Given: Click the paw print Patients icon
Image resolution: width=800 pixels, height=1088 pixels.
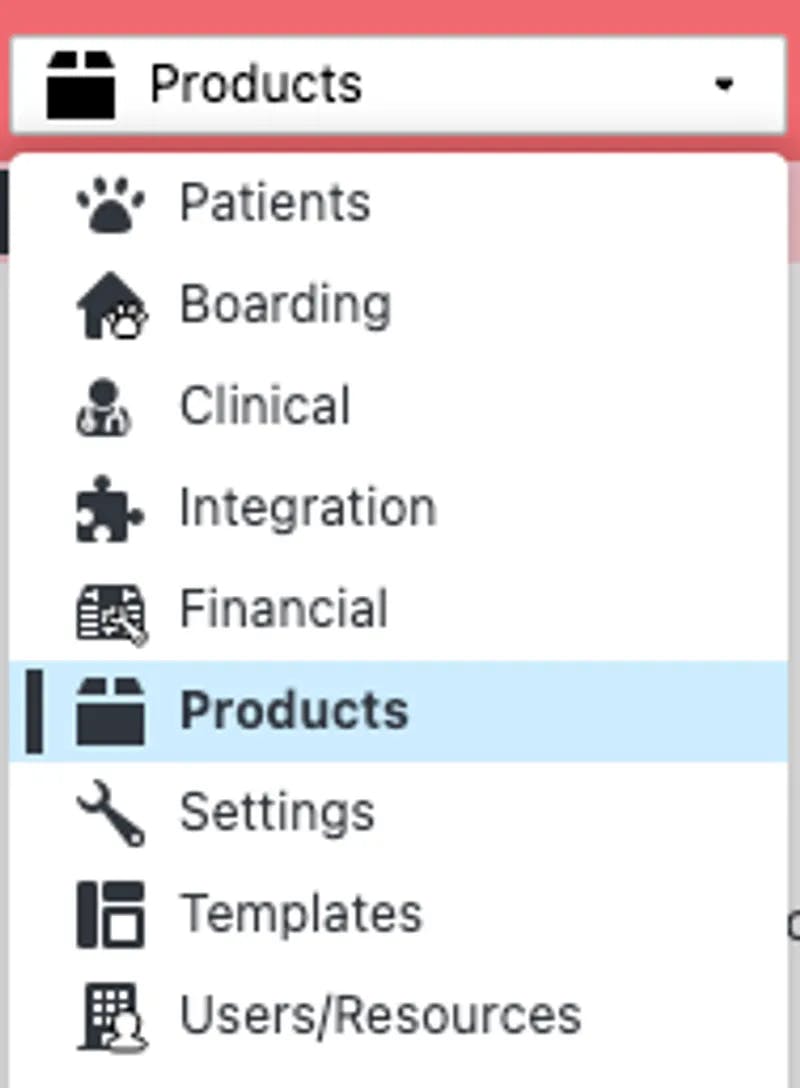Looking at the screenshot, I should click(110, 203).
